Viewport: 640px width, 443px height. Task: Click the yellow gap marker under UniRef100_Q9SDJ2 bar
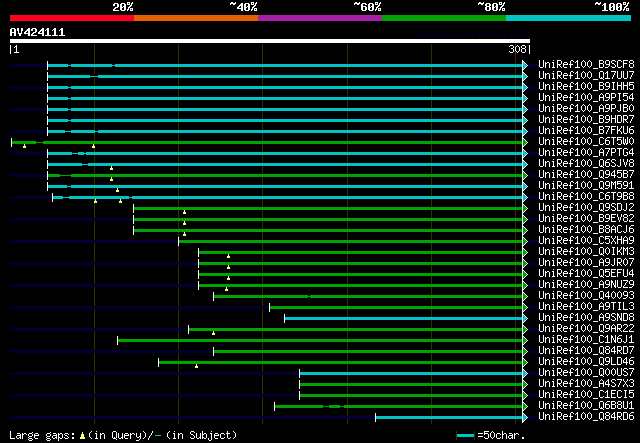pos(184,212)
